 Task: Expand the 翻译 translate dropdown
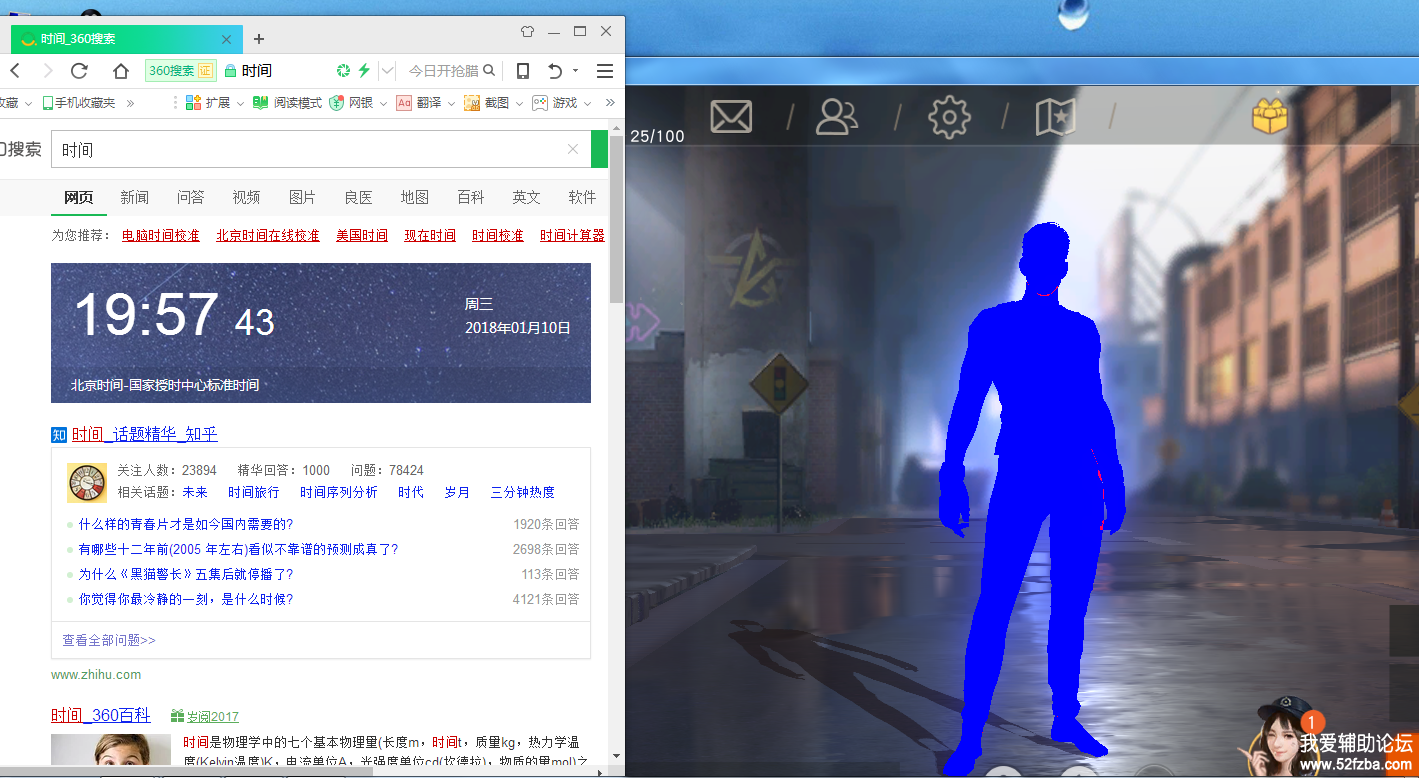tap(451, 103)
